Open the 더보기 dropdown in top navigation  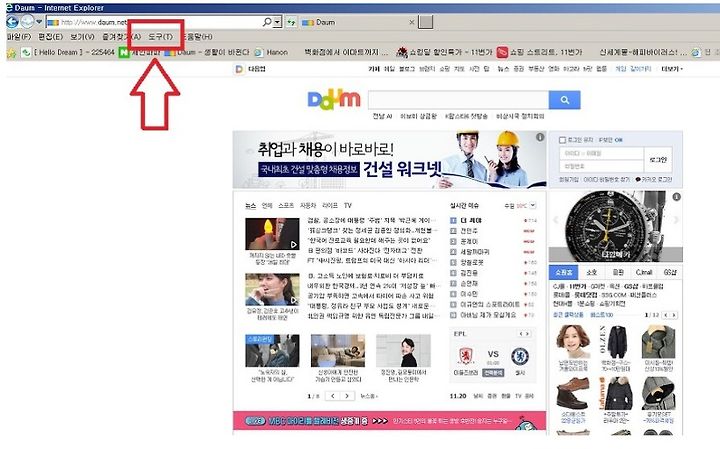672,69
